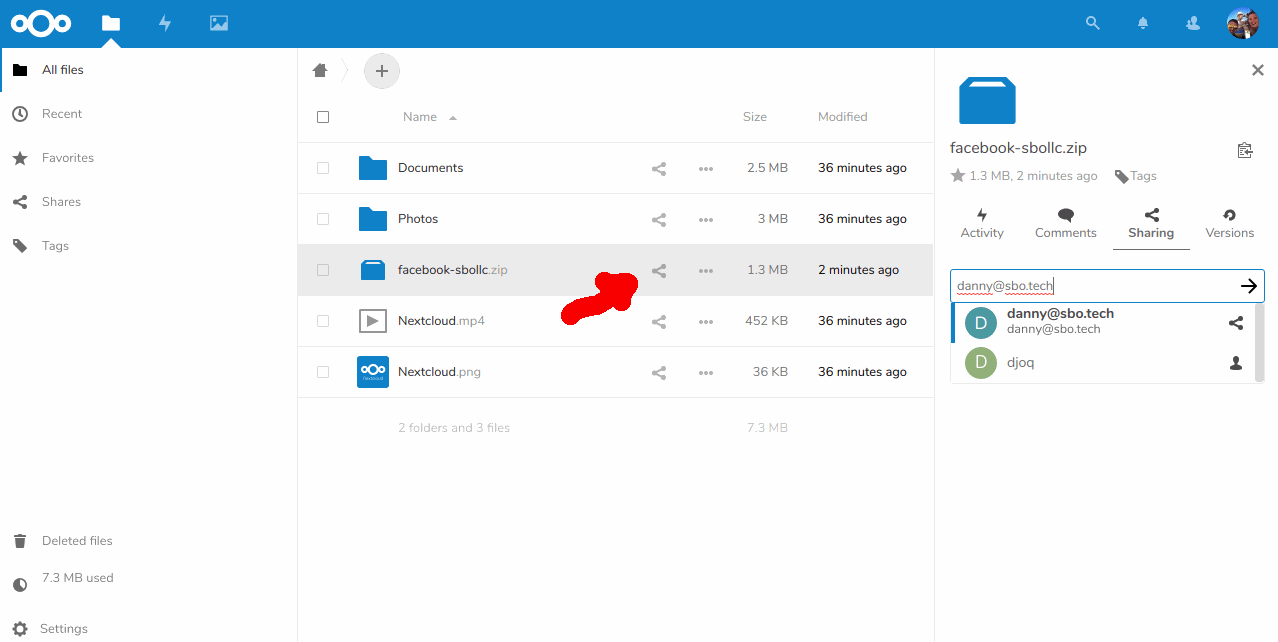Open the search magnifier

(x=1092, y=23)
